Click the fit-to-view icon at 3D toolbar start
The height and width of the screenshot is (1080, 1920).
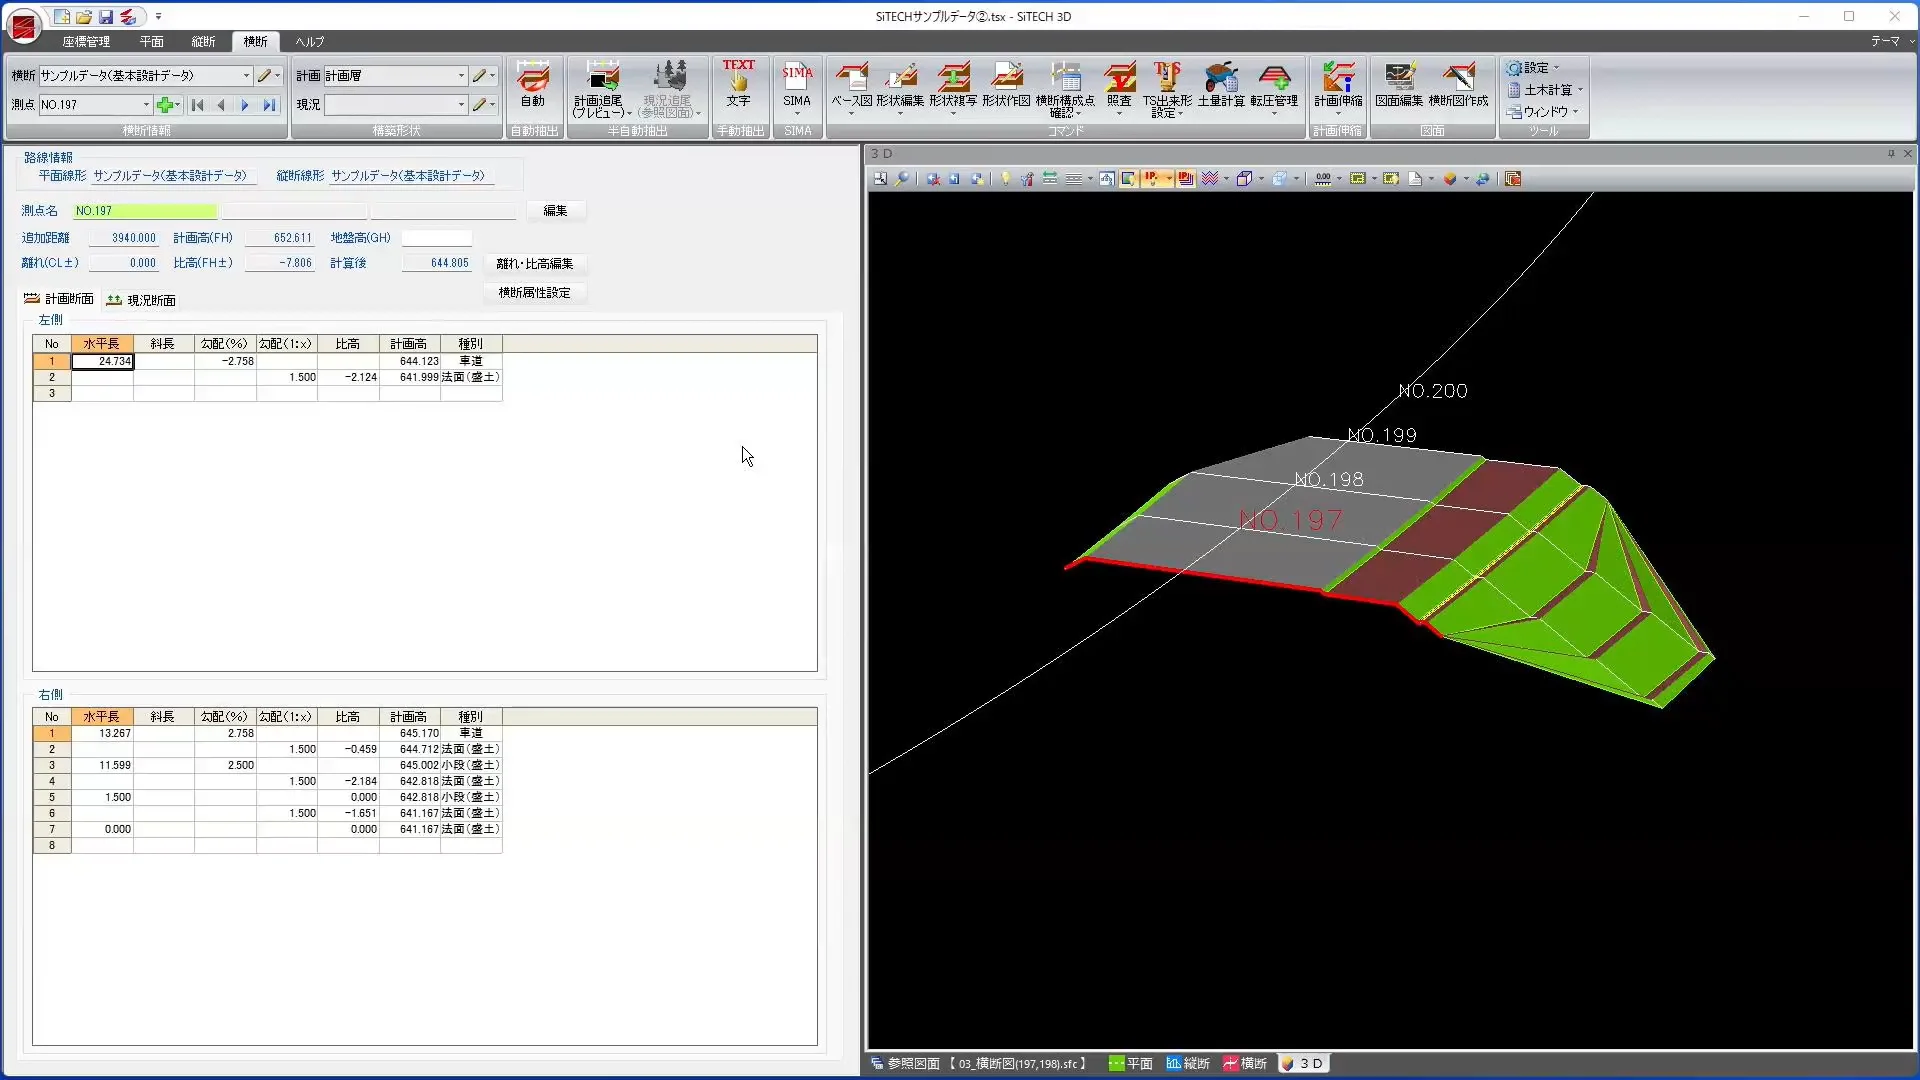coord(880,178)
